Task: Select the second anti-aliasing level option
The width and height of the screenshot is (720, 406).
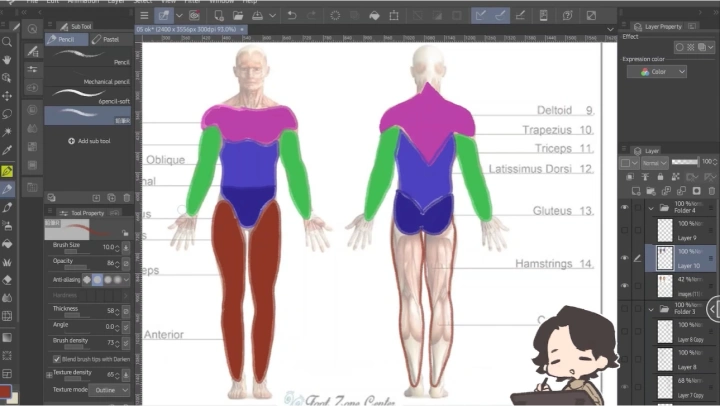Action: (x=97, y=279)
